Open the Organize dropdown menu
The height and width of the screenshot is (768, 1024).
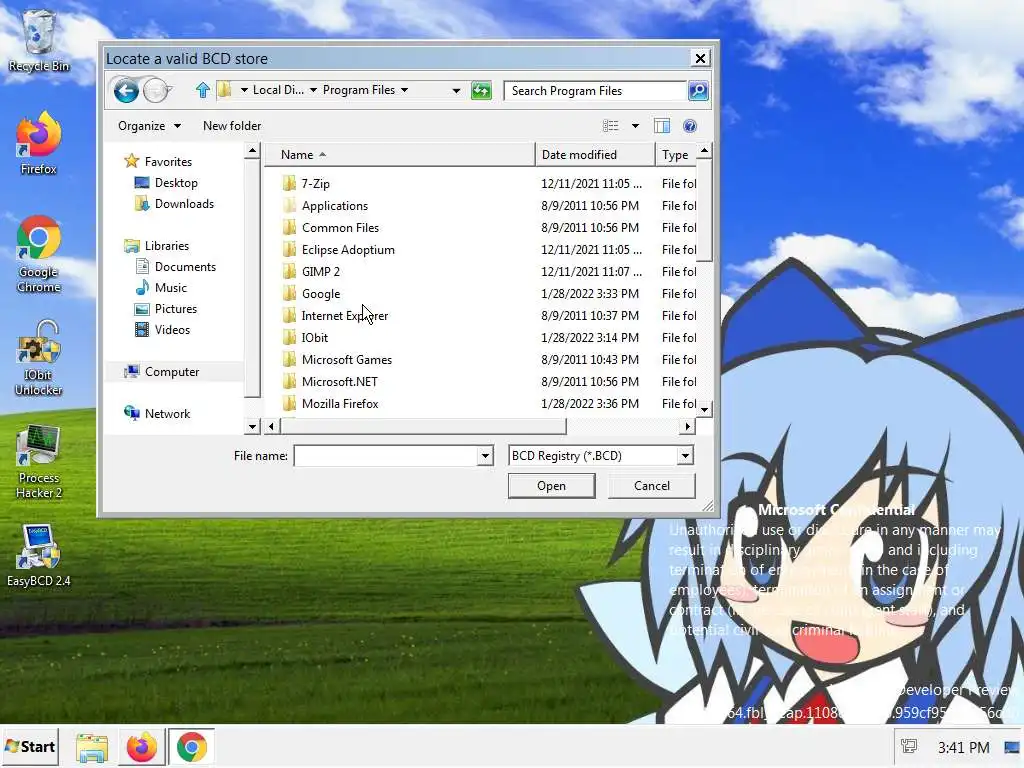tap(149, 125)
